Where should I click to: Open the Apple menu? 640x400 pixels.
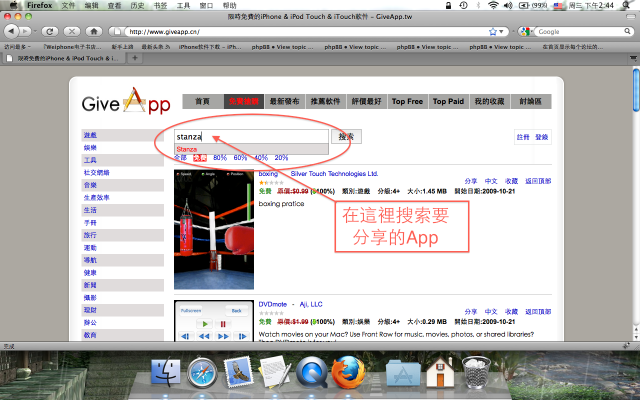pos(14,5)
